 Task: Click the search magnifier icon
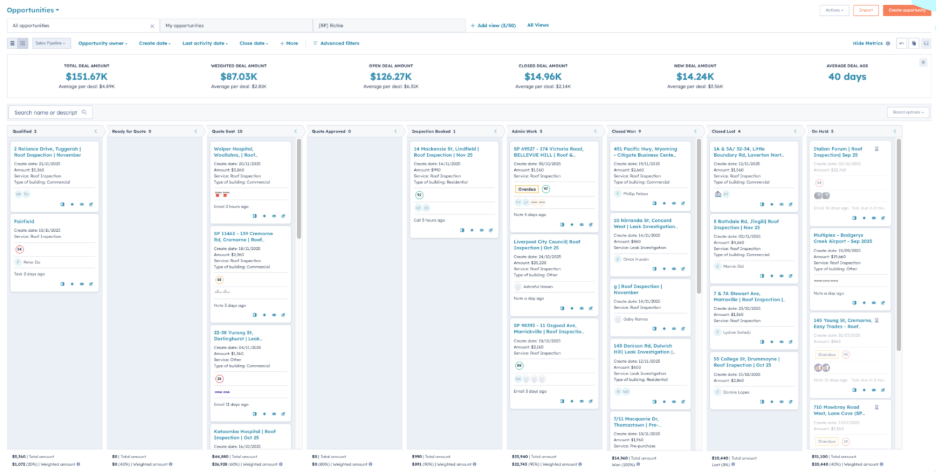pyautogui.click(x=84, y=112)
